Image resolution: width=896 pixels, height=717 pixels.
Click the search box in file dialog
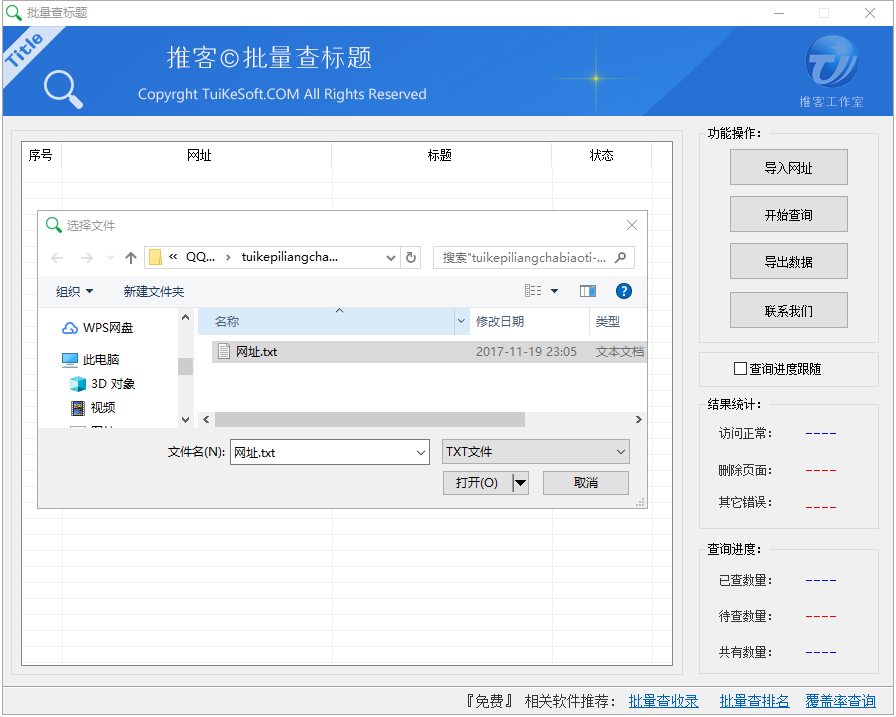[534, 258]
